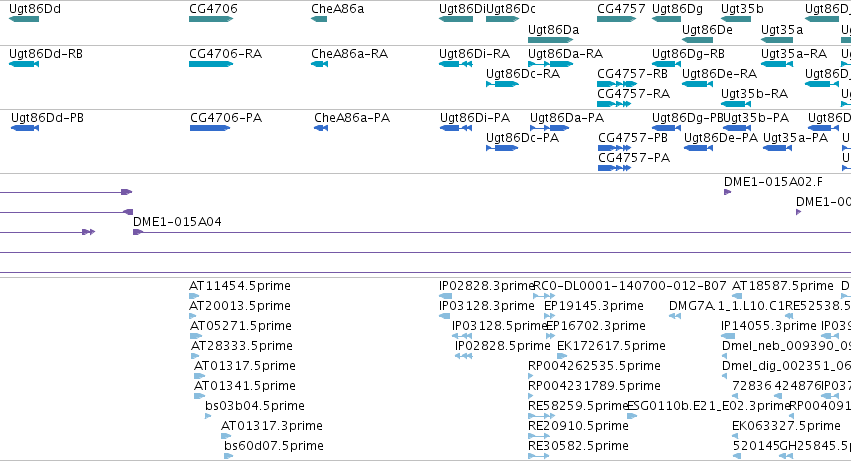Click the Ugt35a-RA transcript glyph
Viewport: 851px width, 461px height.
click(x=777, y=64)
